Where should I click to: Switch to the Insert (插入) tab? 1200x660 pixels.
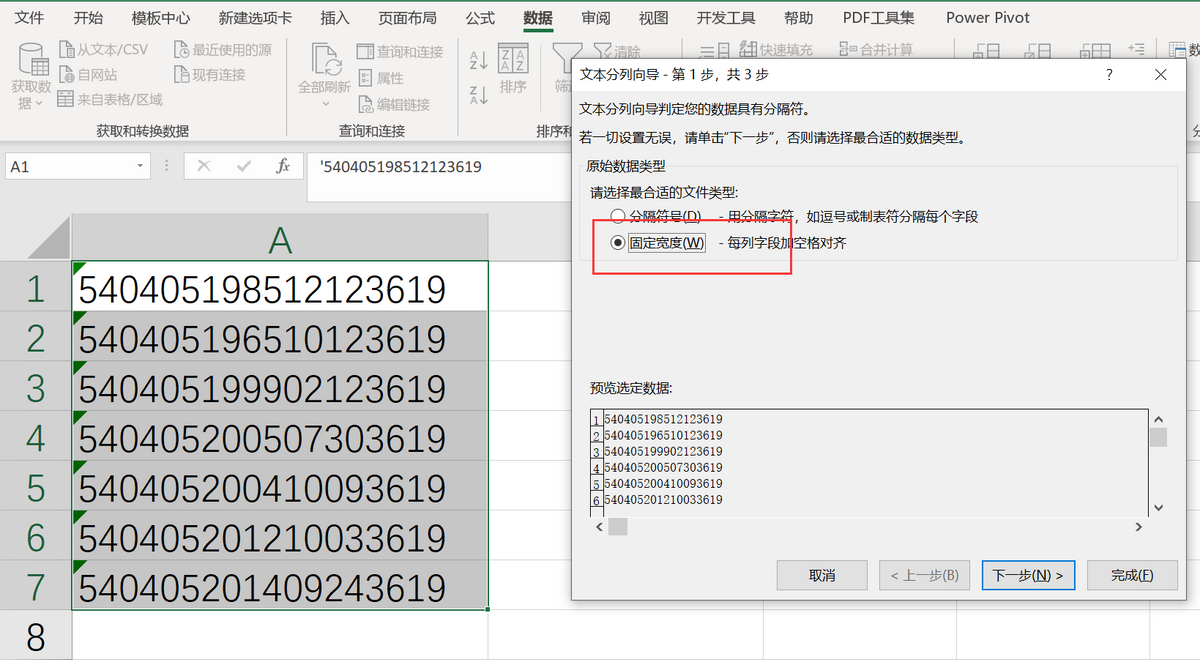[x=335, y=18]
